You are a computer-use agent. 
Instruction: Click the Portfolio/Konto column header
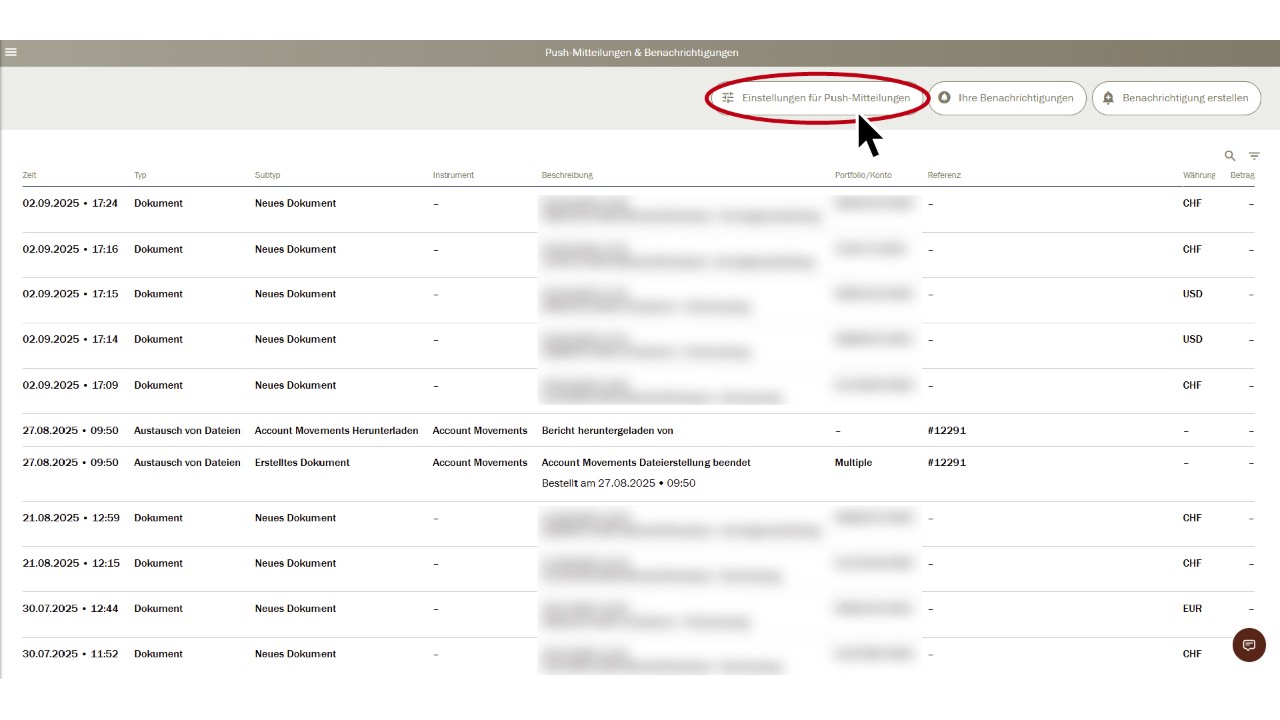863,175
